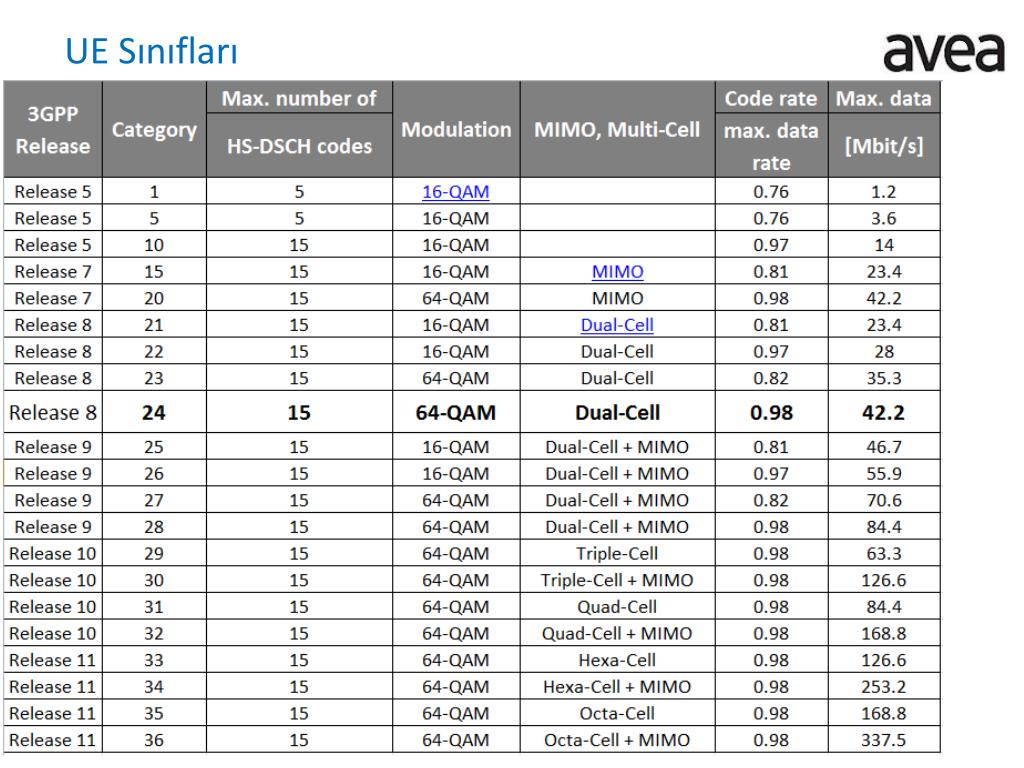Select the '35.3' max data rate cell

click(x=884, y=379)
